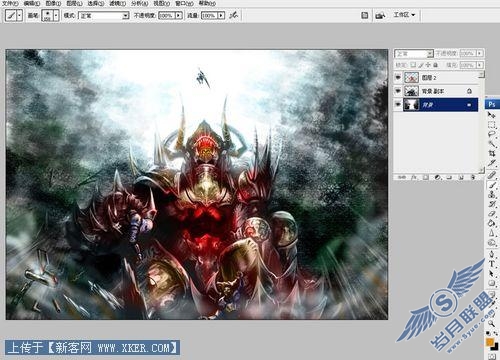Image resolution: width=500 pixels, height=360 pixels.
Task: Select the History Brush tool
Action: [492, 204]
